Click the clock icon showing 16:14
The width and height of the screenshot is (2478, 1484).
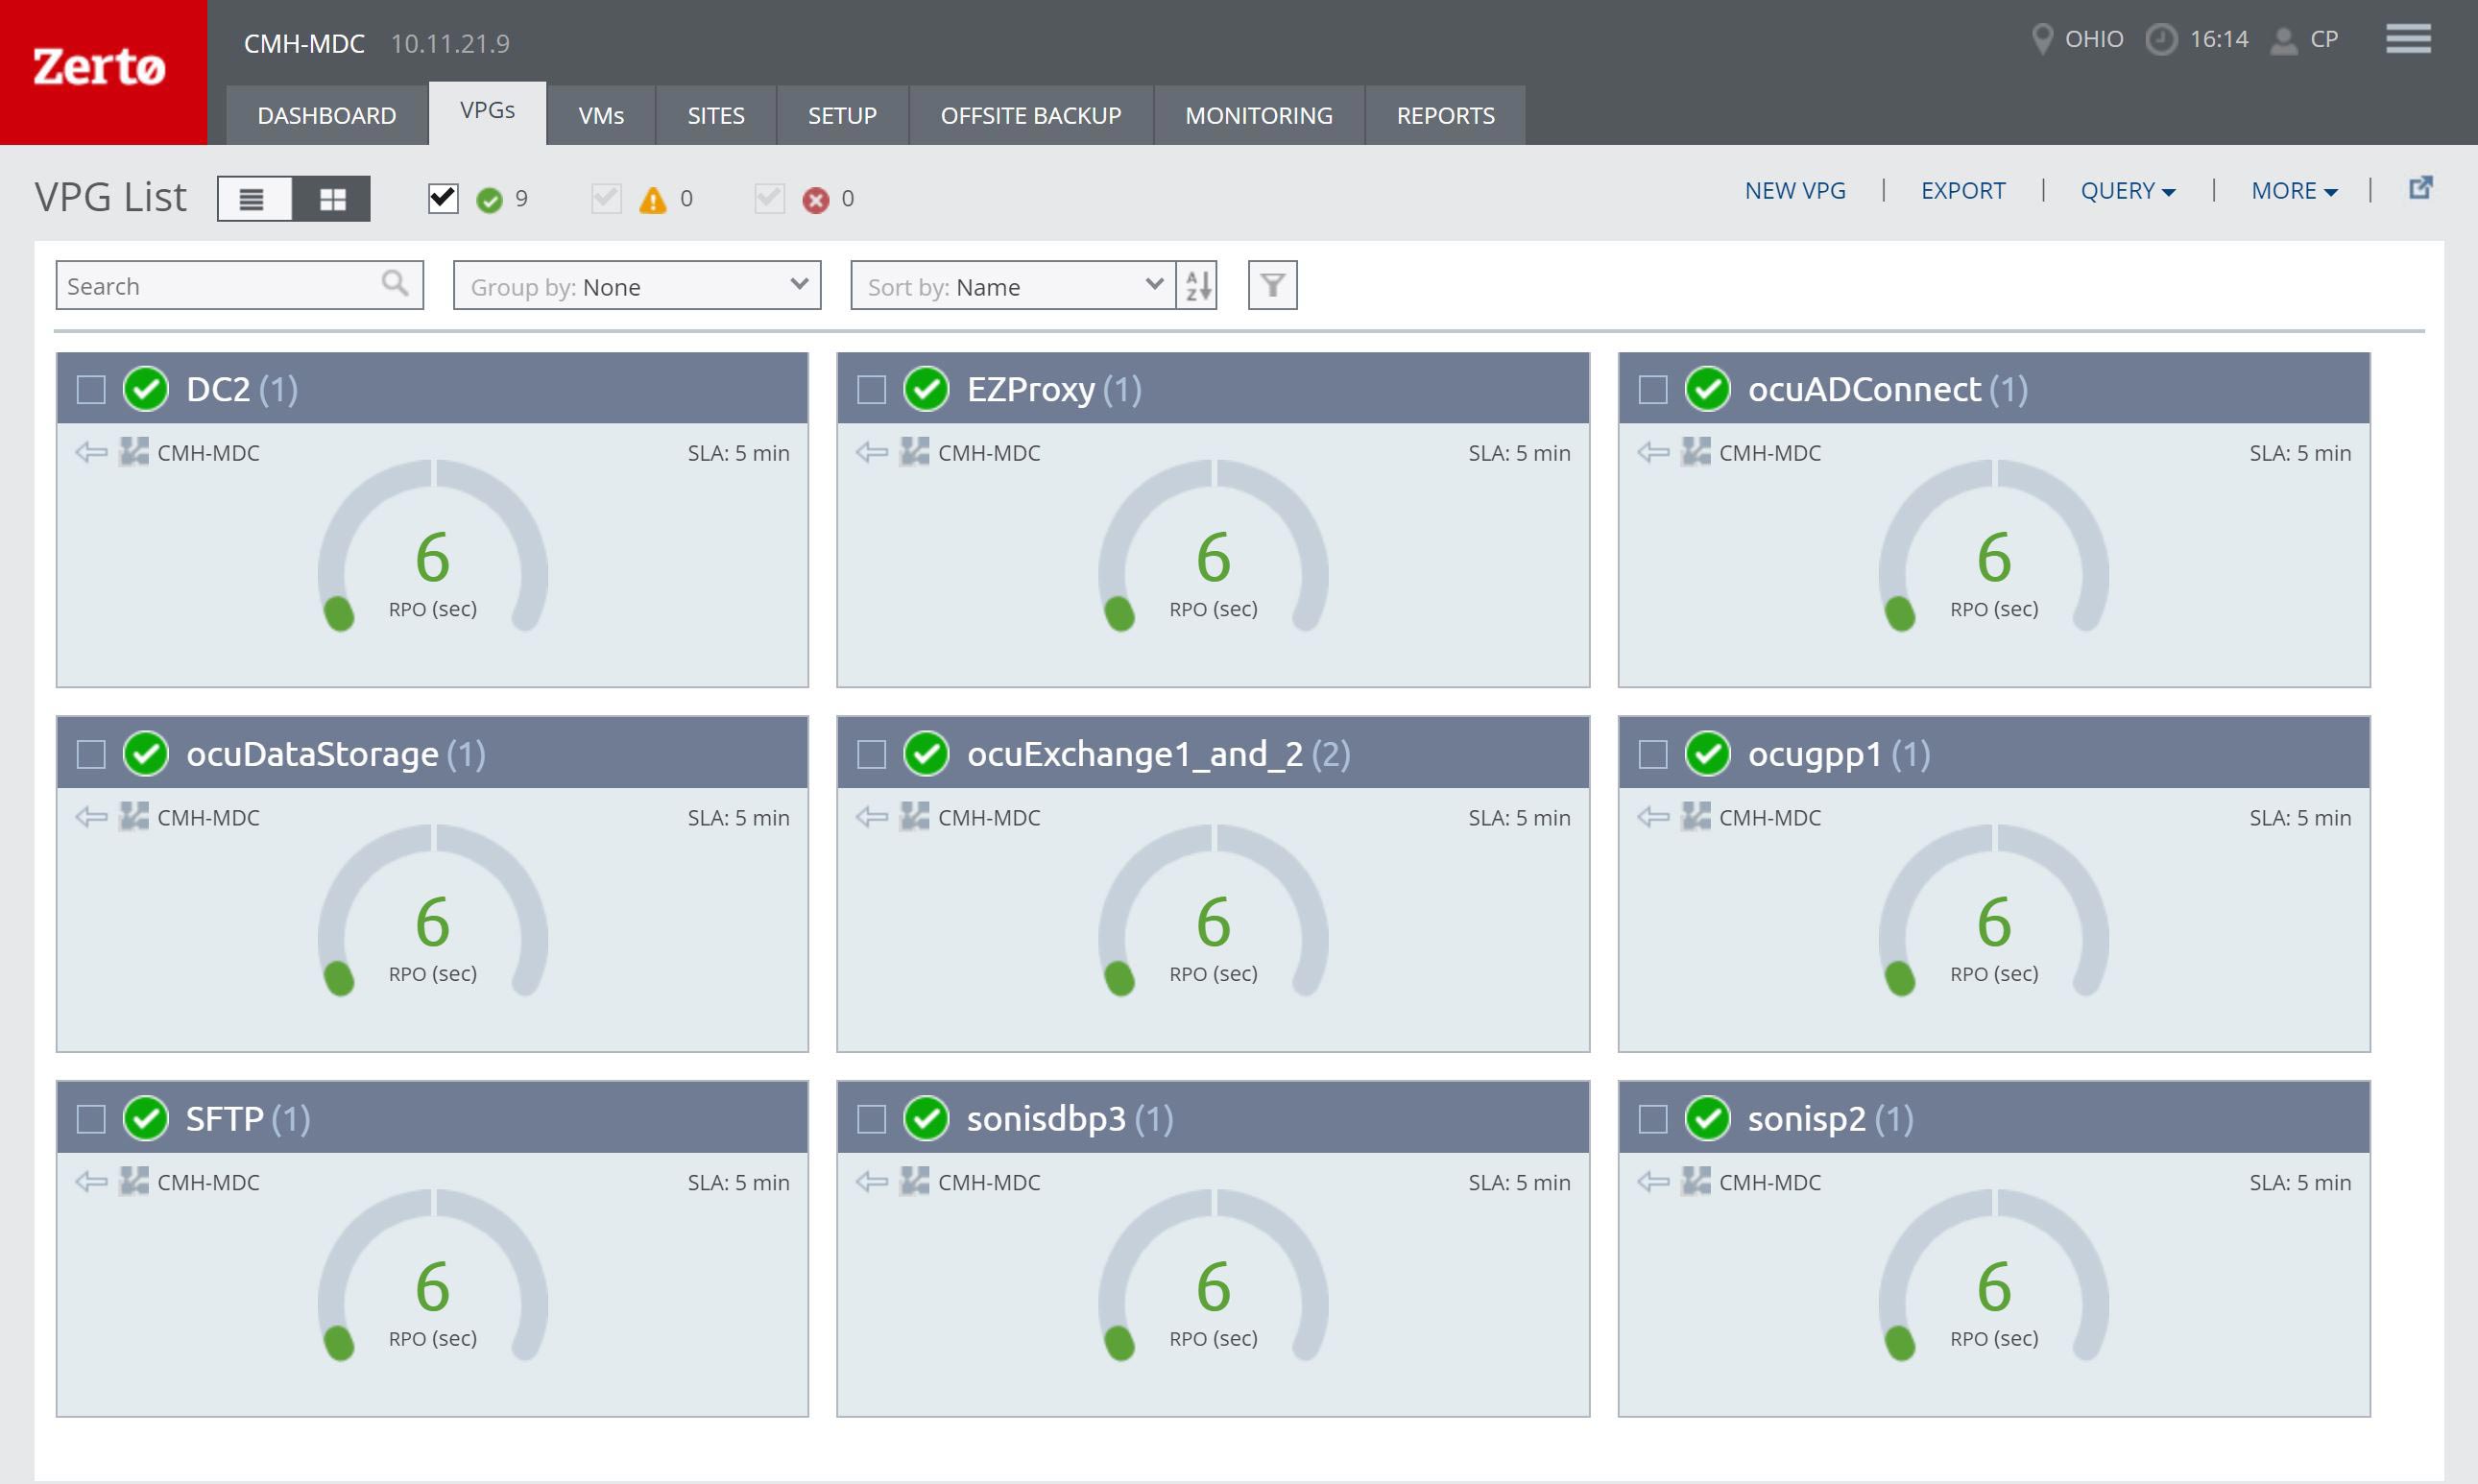point(2161,40)
